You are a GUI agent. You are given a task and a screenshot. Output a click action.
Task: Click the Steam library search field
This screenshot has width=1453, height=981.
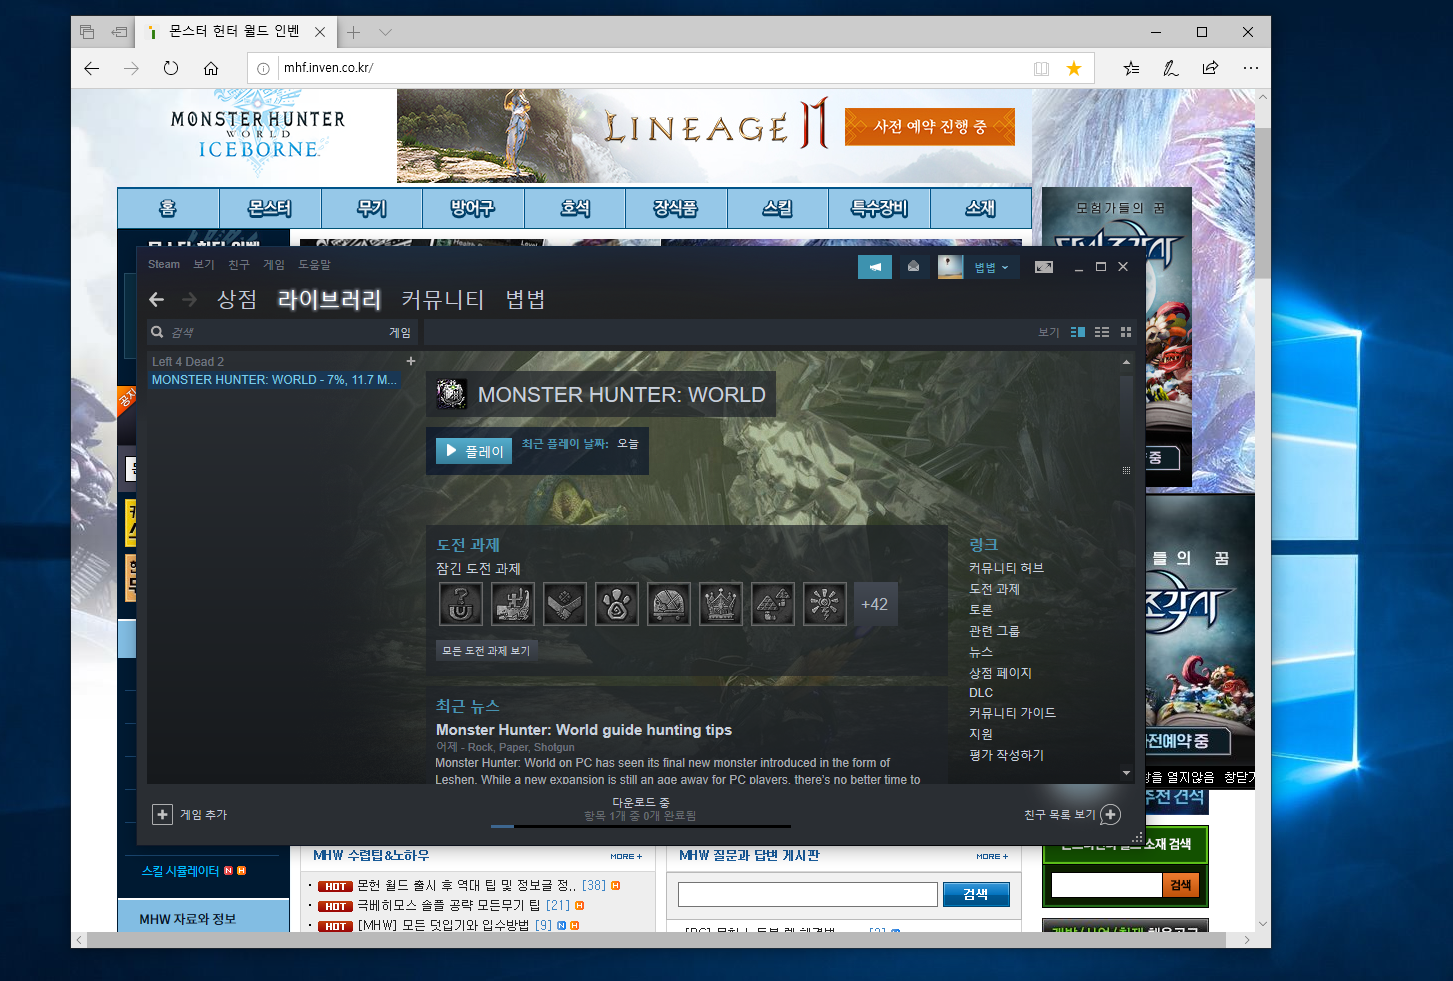[265, 332]
